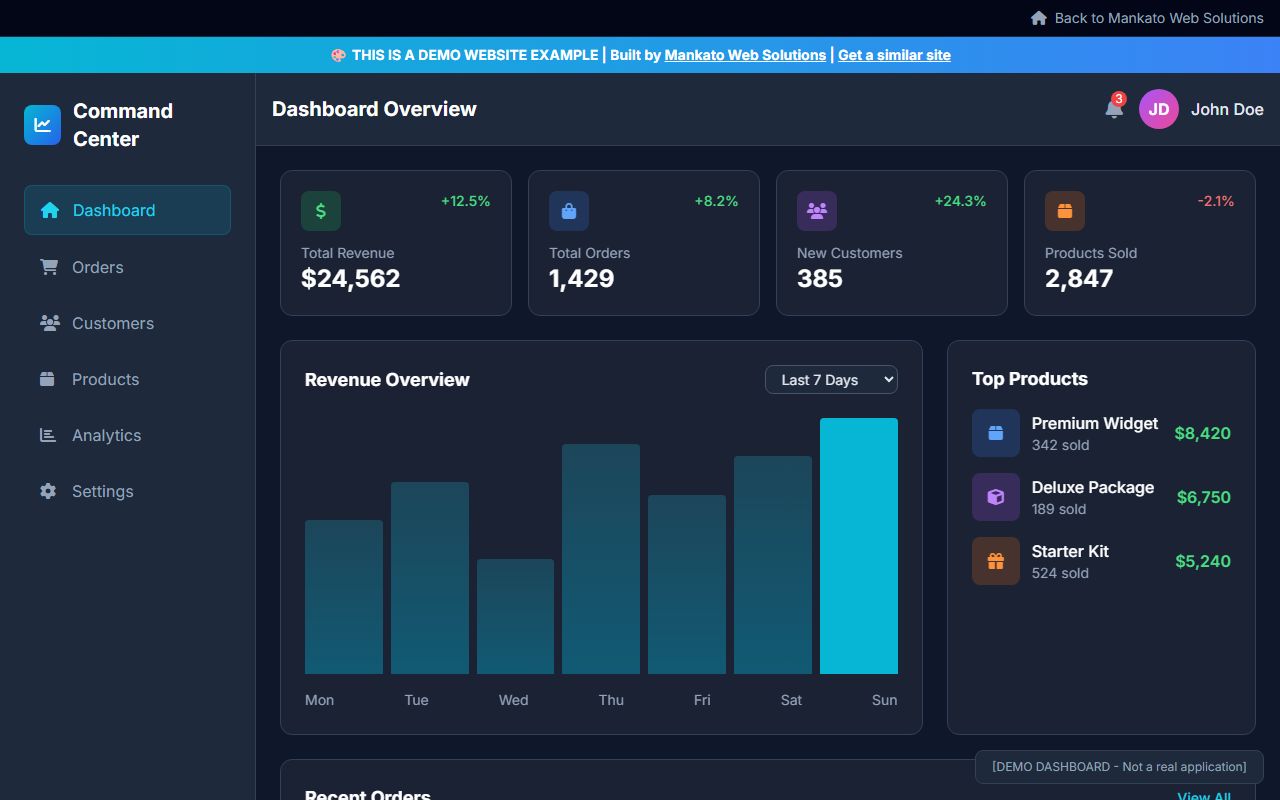Screen dimensions: 1280x800
Task: Open Analytics chart icon in sidebar
Action: click(47, 435)
